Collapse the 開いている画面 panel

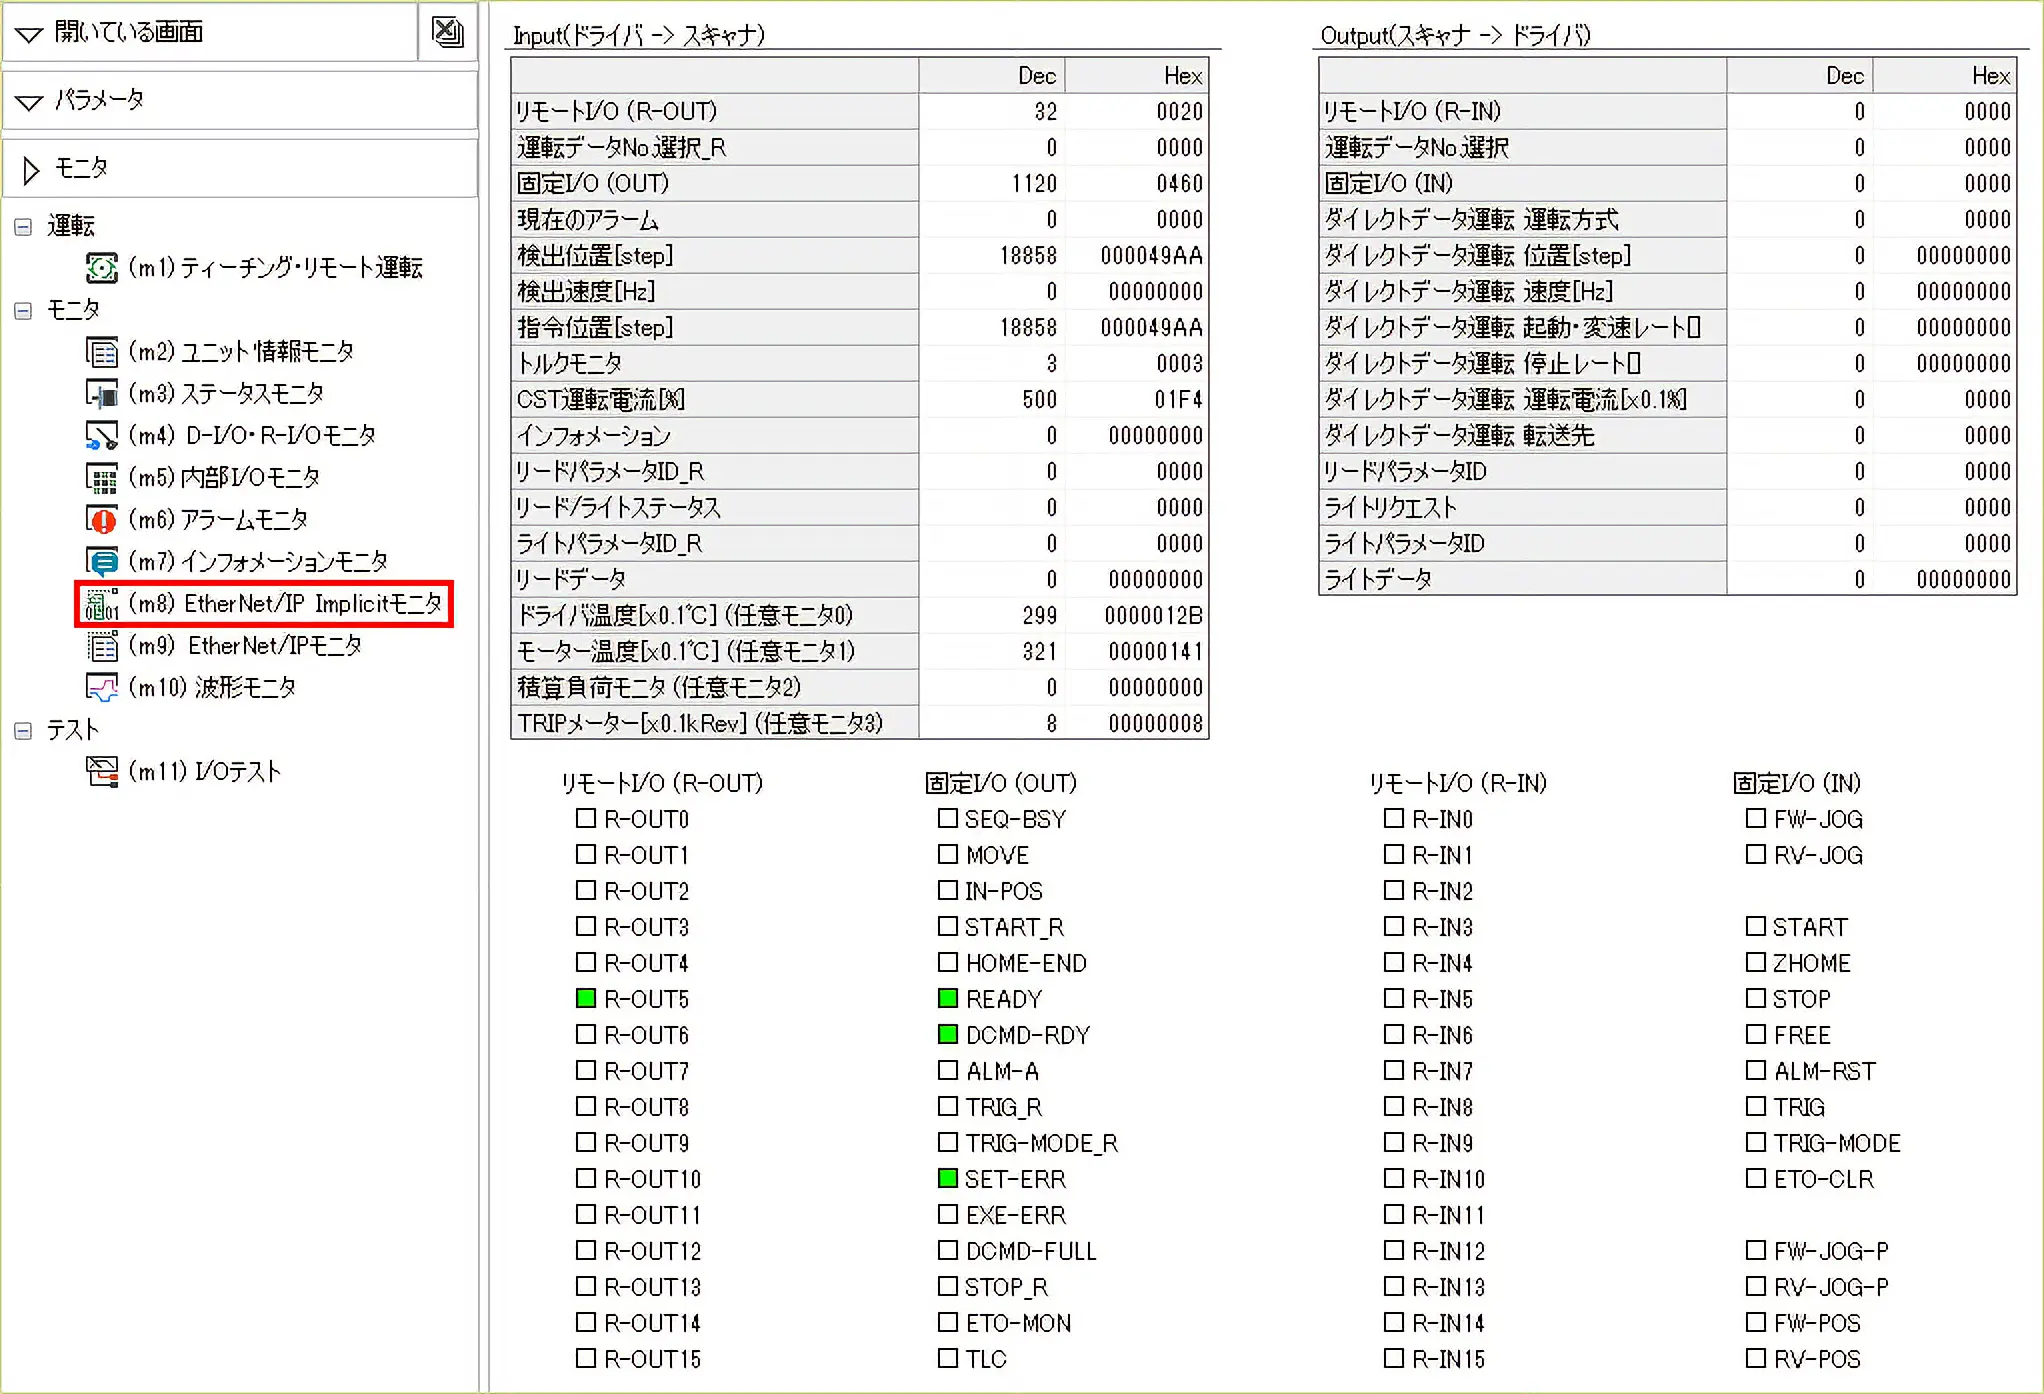tap(30, 34)
